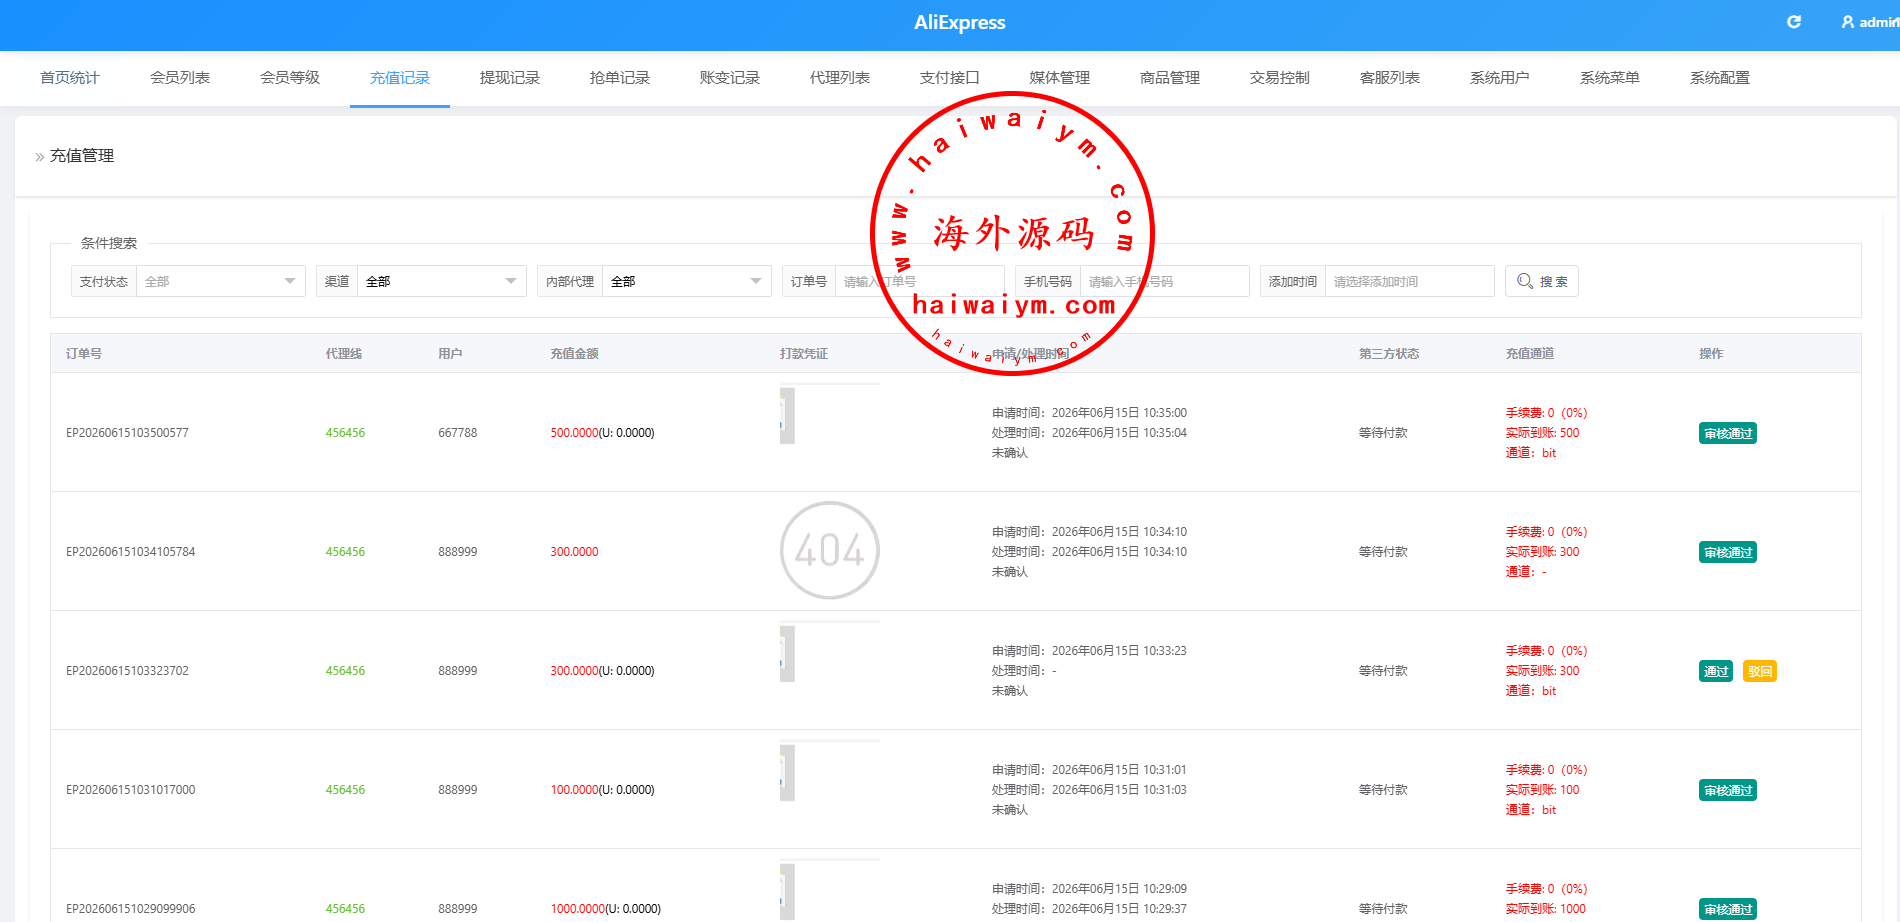1900x922 pixels.
Task: Open the 商品管理 tab
Action: click(x=1170, y=78)
